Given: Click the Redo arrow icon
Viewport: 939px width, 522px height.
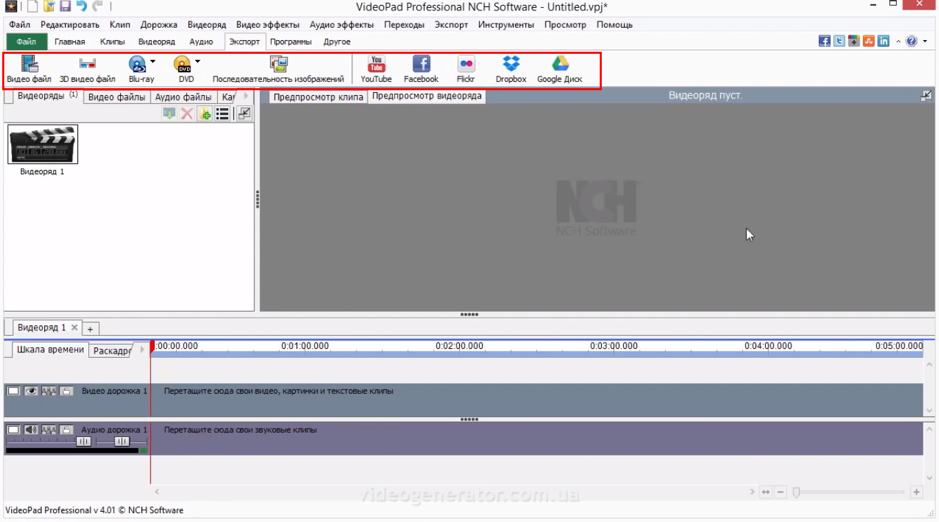Looking at the screenshot, I should 98,7.
